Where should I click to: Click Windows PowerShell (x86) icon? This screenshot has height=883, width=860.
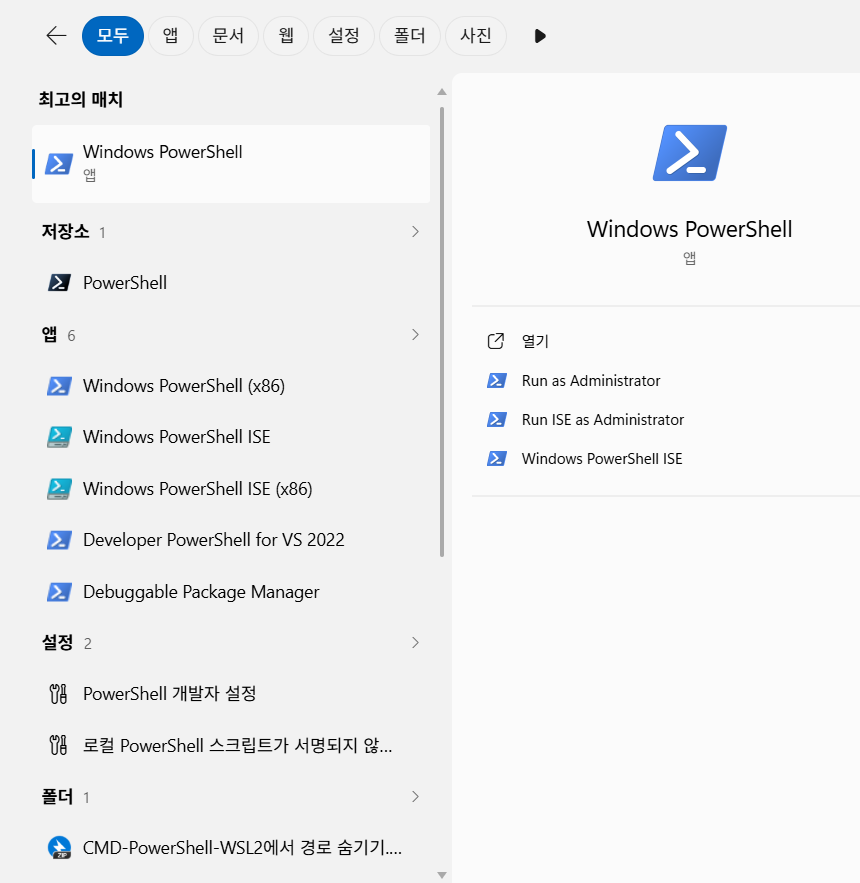point(59,386)
